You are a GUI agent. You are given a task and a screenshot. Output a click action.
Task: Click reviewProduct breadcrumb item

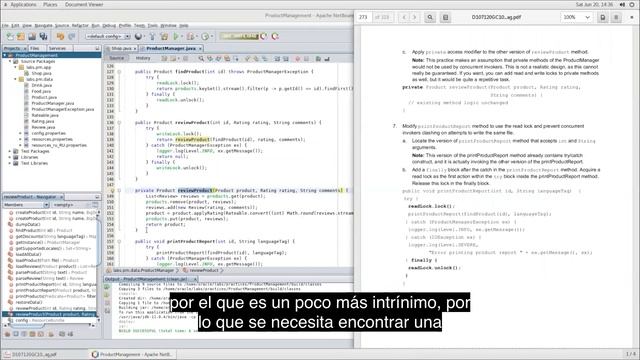point(204,270)
